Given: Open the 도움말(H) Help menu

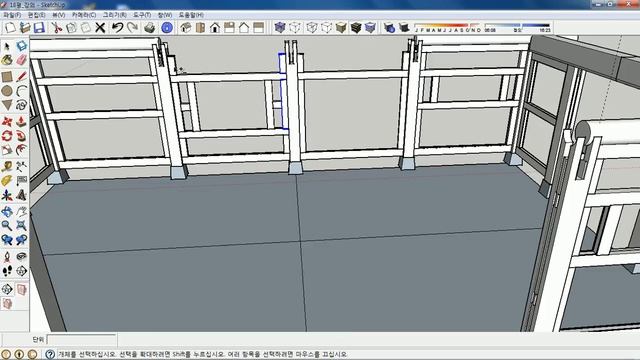Looking at the screenshot, I should tap(191, 15).
